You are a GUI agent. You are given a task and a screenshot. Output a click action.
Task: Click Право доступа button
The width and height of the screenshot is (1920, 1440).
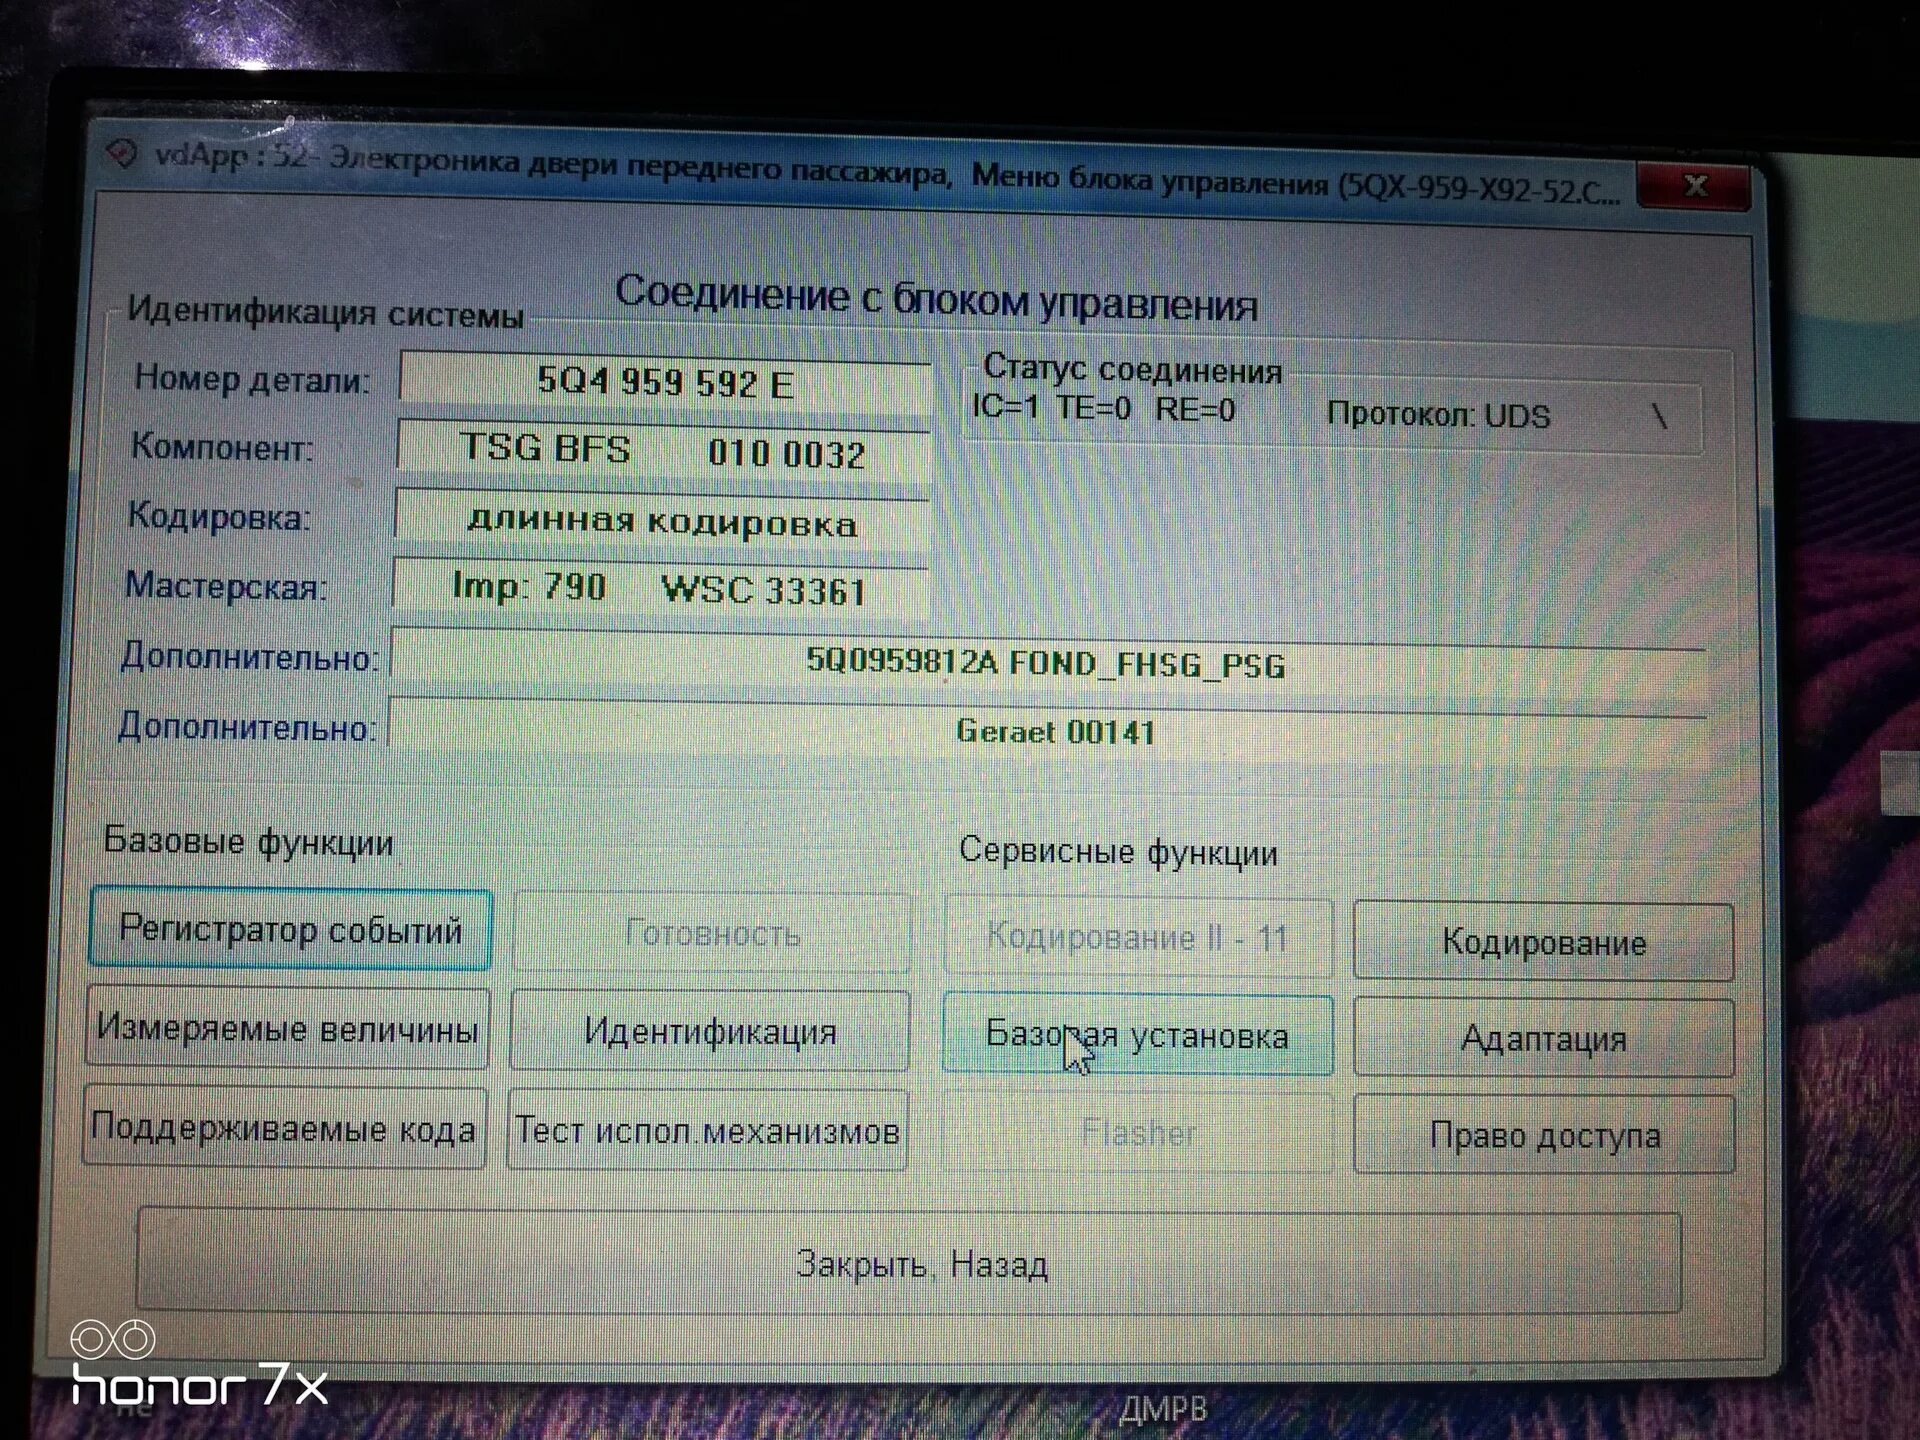[x=1543, y=1135]
